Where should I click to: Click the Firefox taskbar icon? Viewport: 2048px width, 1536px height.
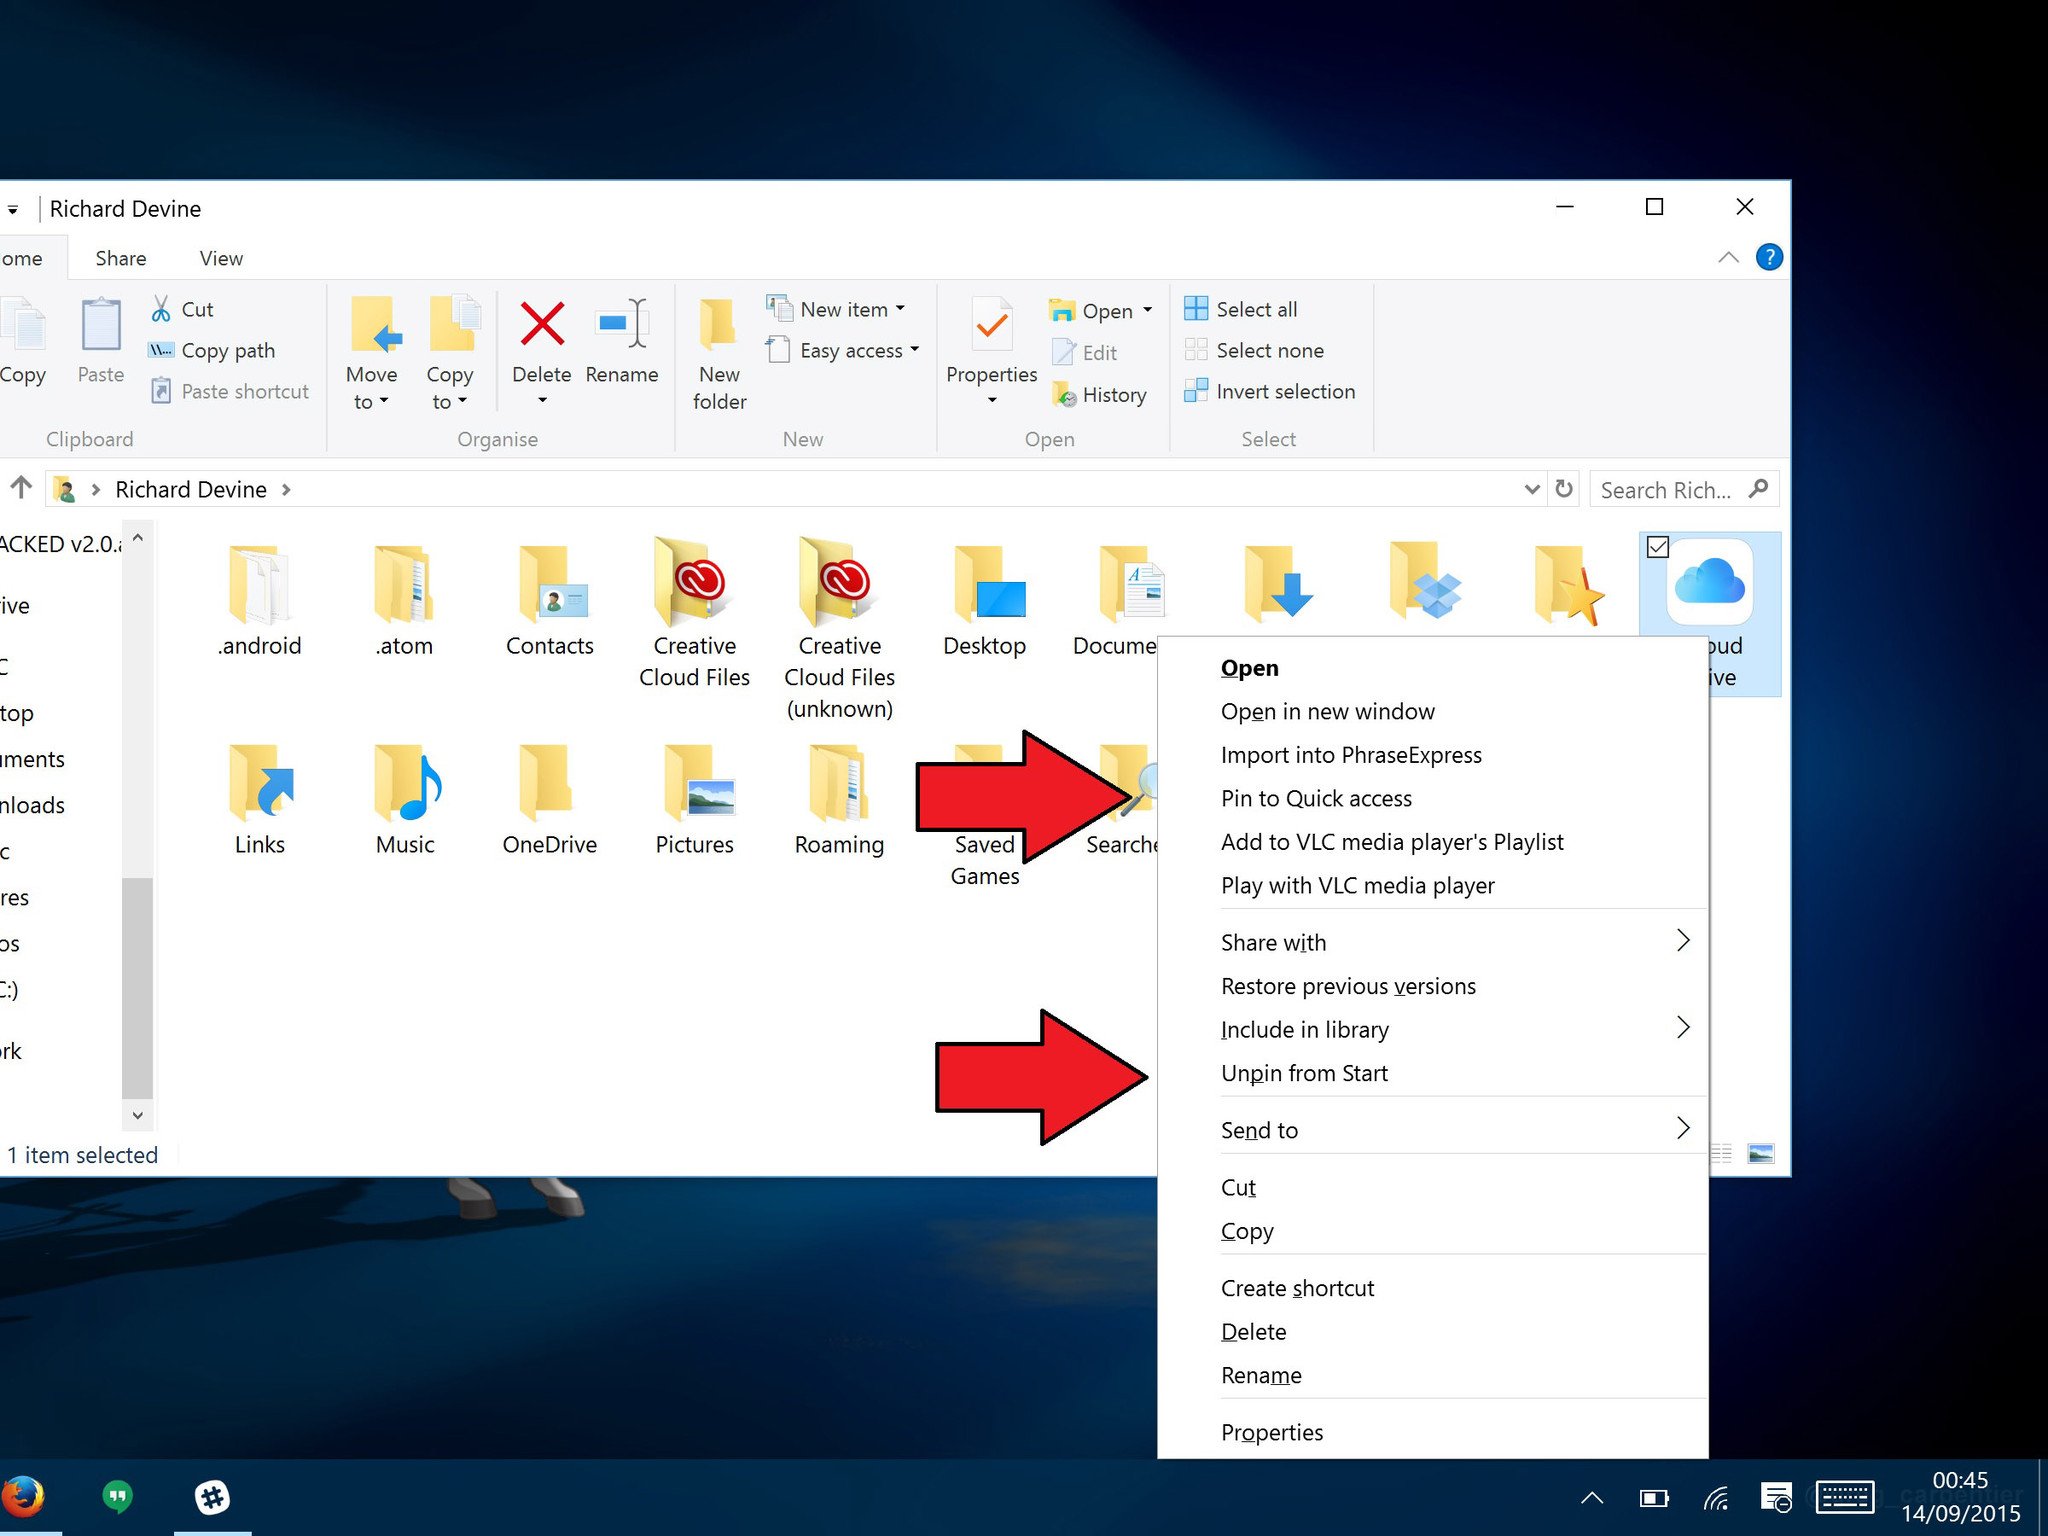pyautogui.click(x=24, y=1497)
